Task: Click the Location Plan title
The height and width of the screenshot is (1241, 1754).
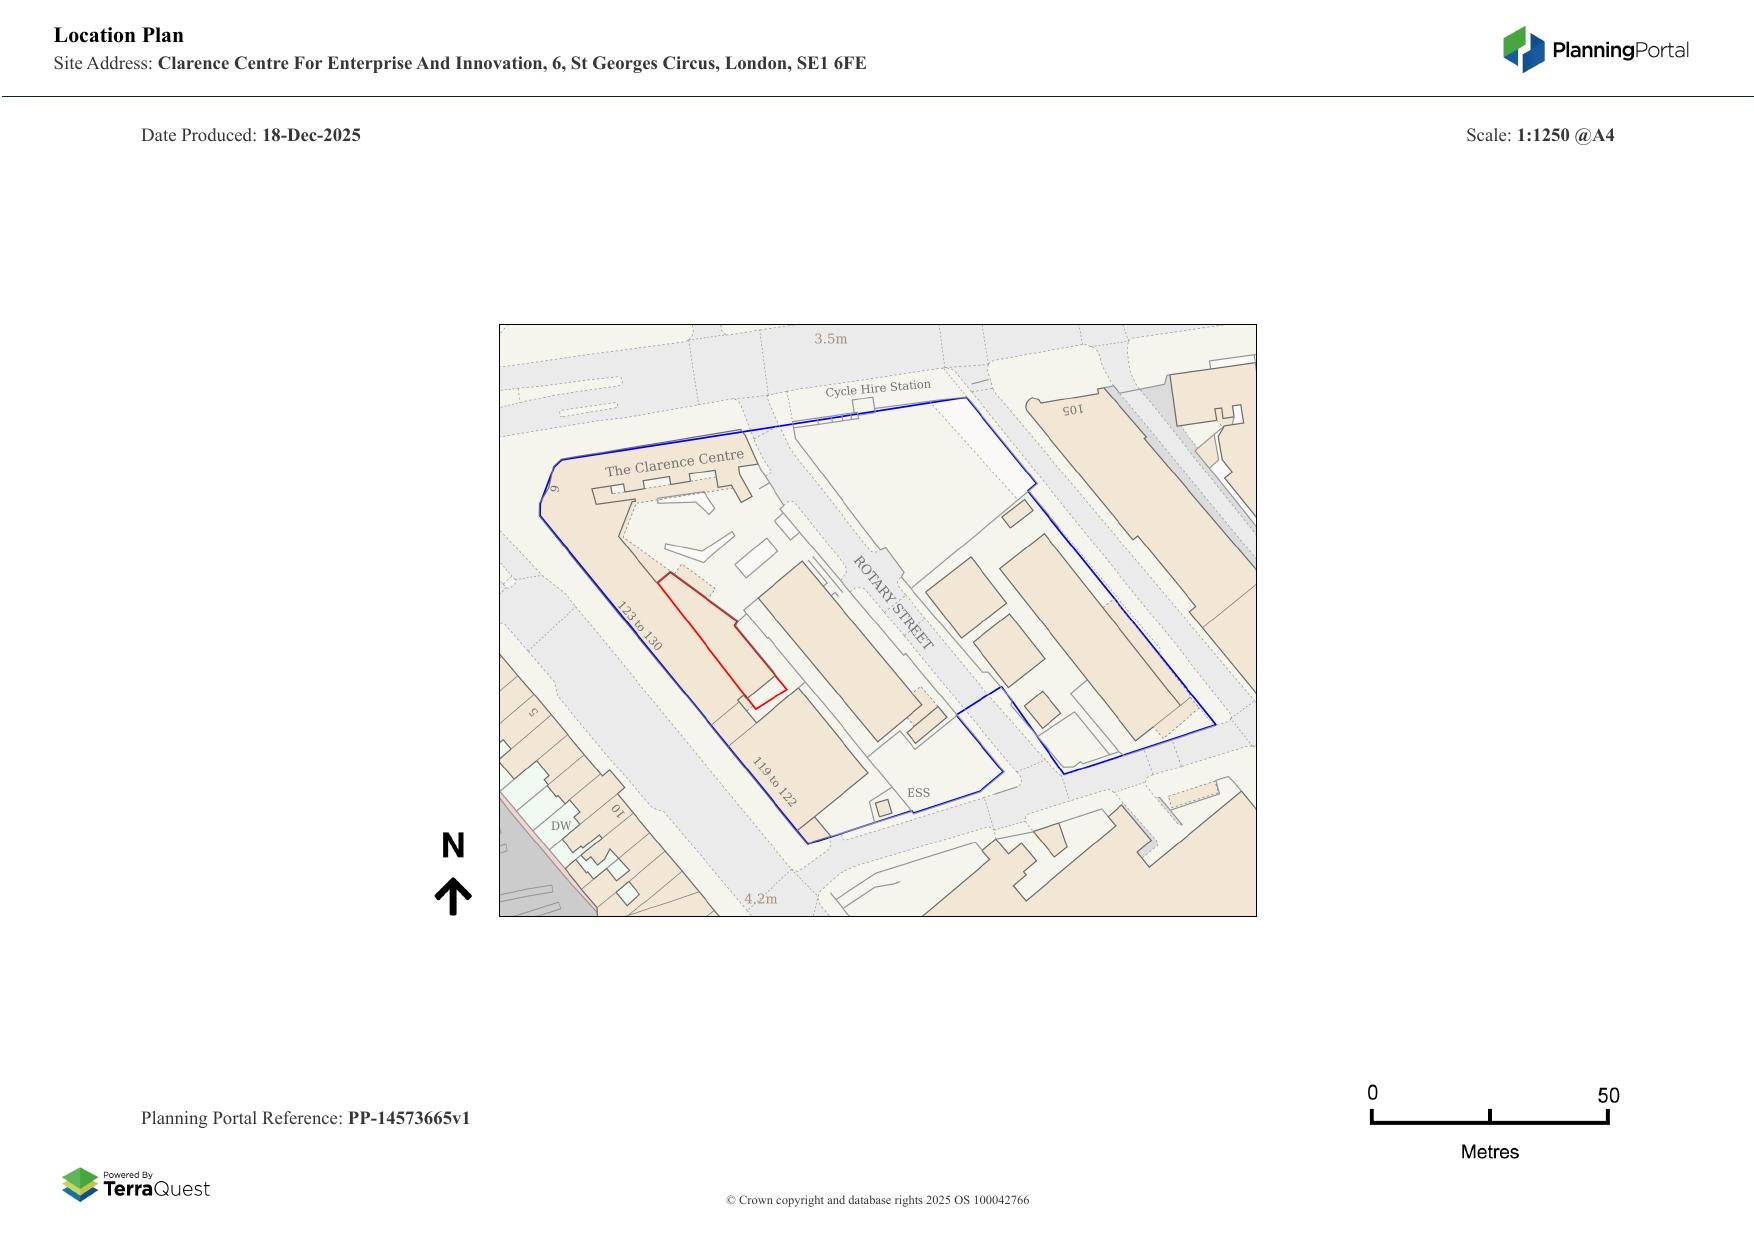Action: 119,35
